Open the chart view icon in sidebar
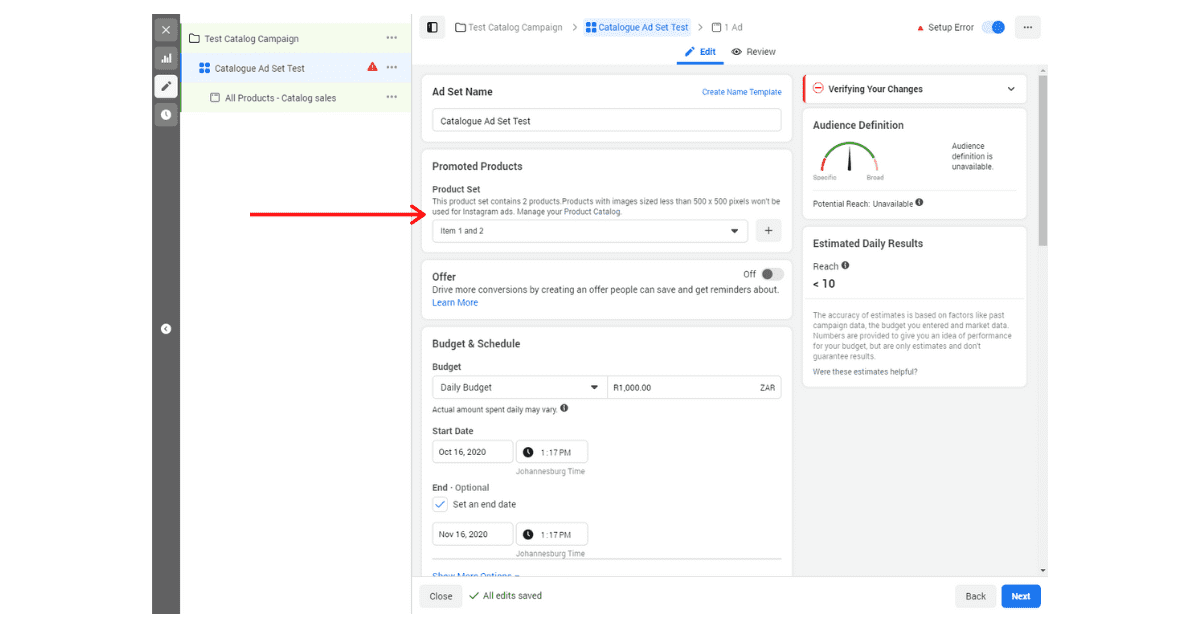 coord(166,58)
